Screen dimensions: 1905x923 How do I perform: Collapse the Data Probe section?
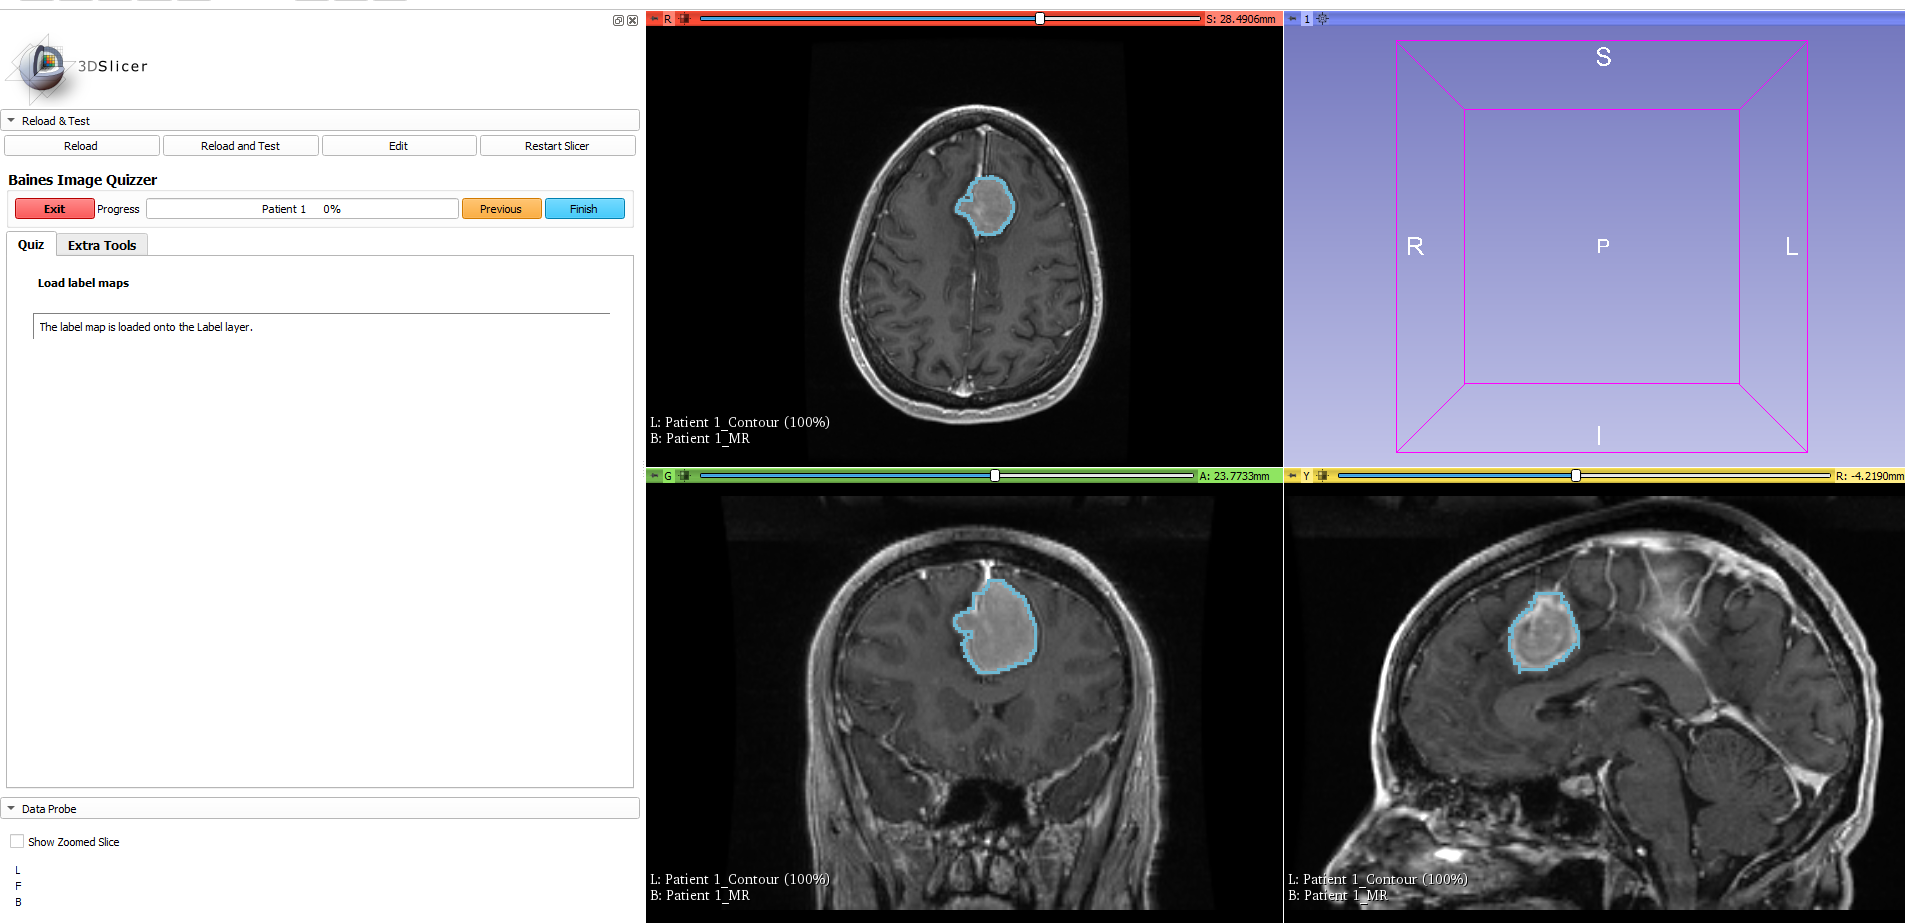coord(11,808)
